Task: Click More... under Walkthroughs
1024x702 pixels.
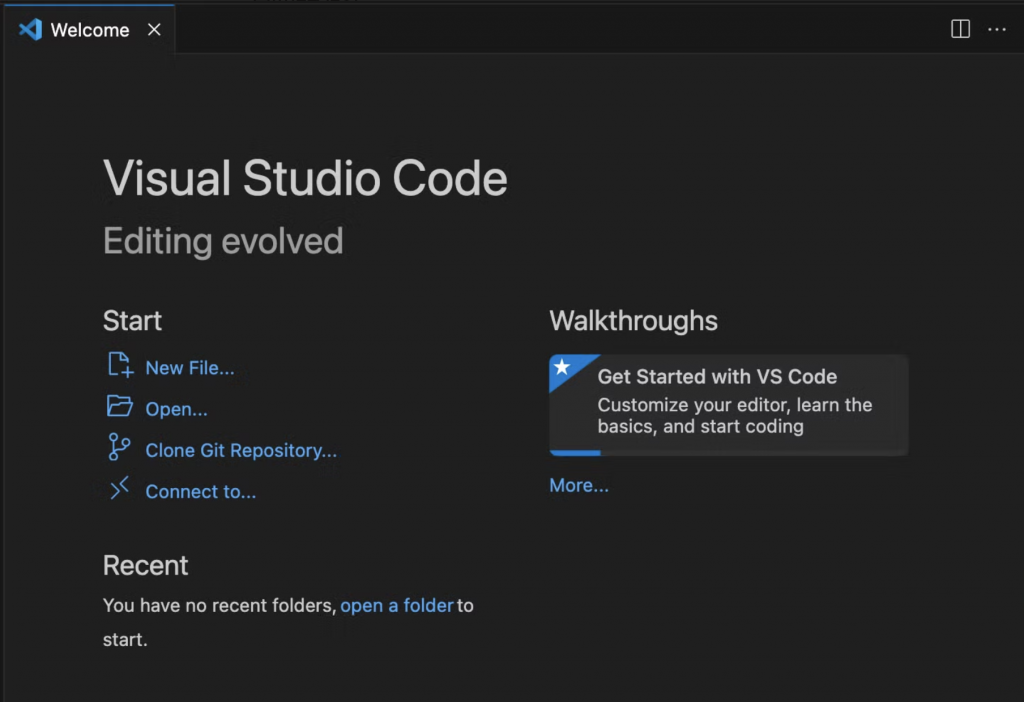Action: click(579, 485)
